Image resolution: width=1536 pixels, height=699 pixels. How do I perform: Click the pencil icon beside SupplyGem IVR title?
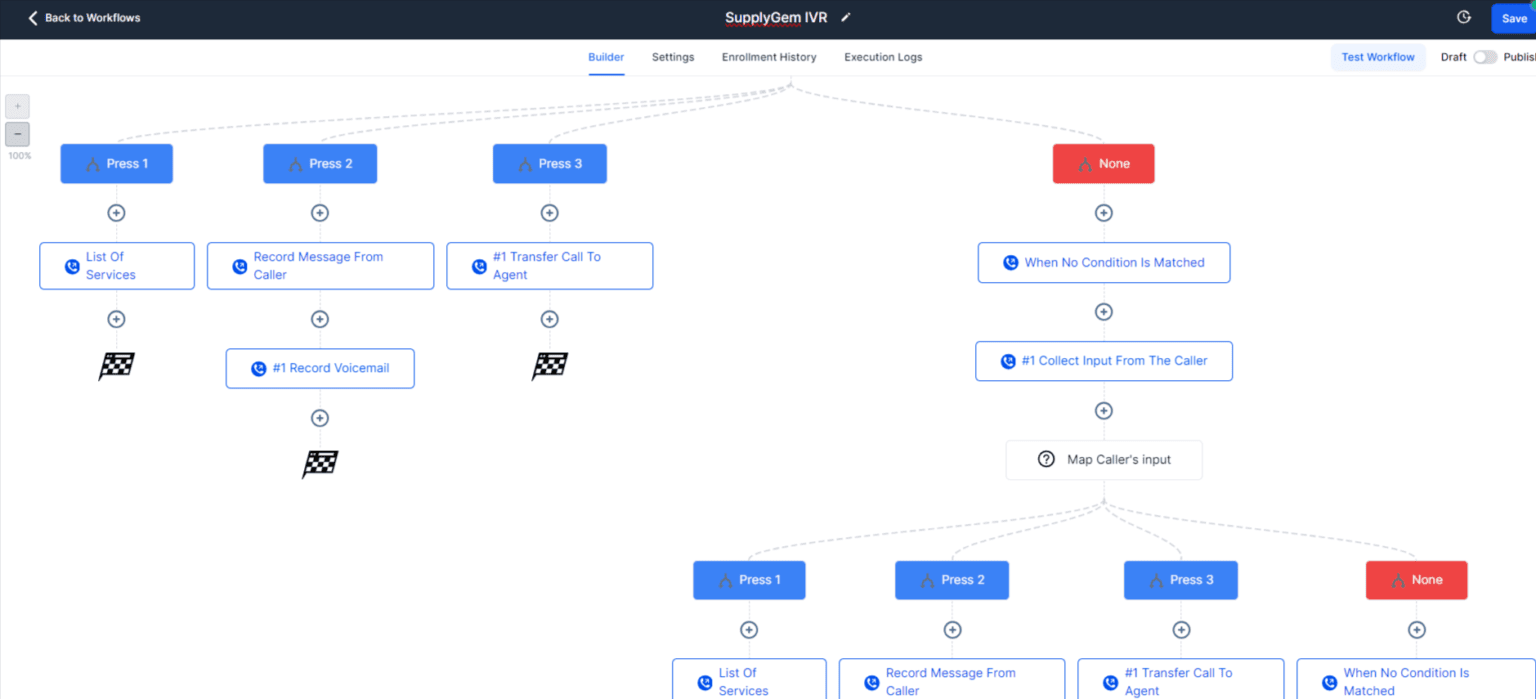tap(846, 18)
